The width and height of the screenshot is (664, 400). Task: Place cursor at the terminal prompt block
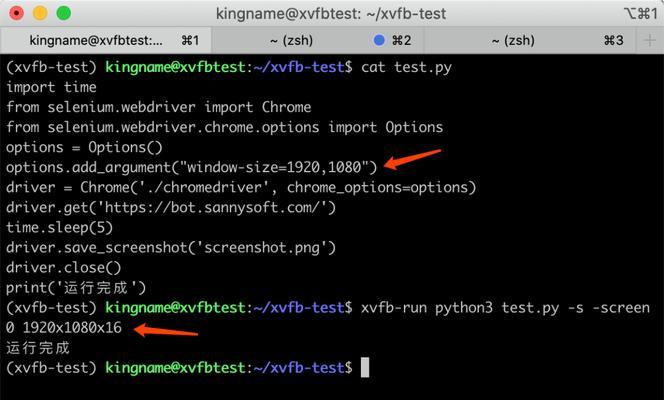point(365,367)
